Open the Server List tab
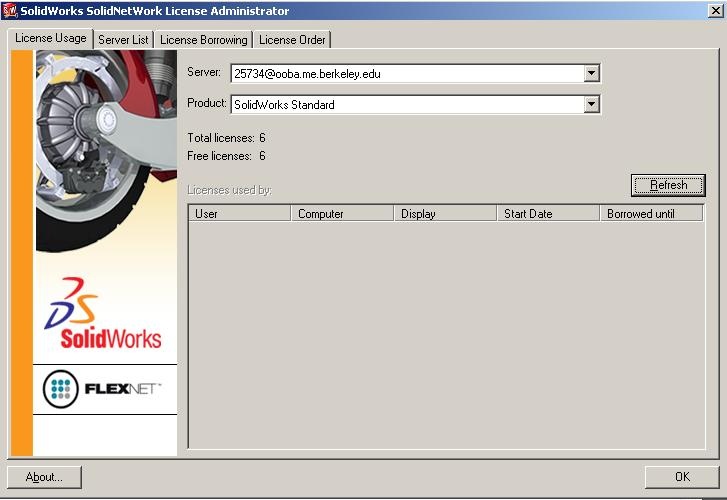Image resolution: width=727 pixels, height=500 pixels. pyautogui.click(x=123, y=40)
